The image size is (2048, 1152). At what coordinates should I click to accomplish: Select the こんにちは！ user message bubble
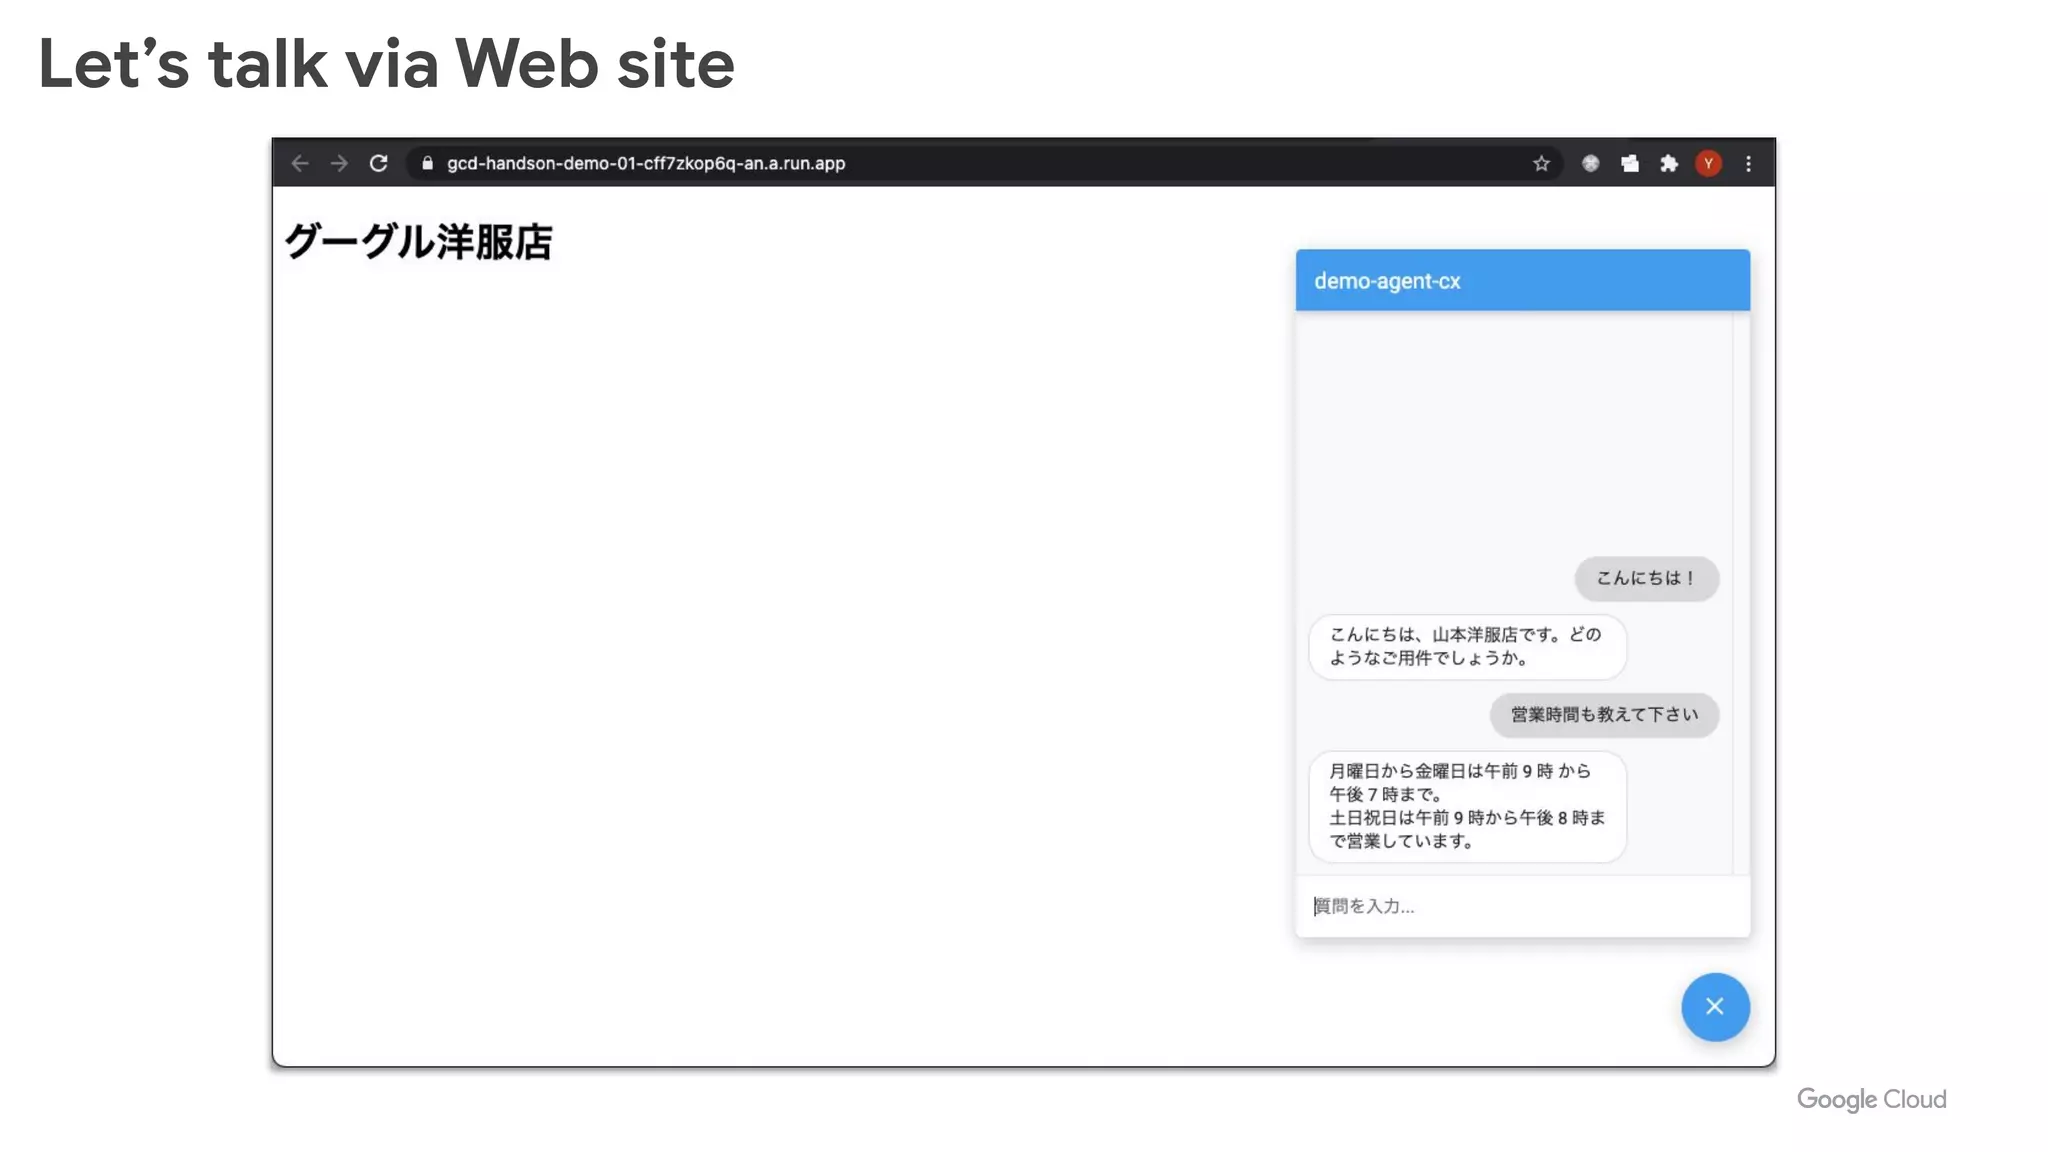coord(1646,578)
